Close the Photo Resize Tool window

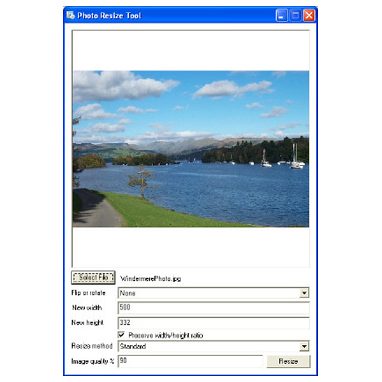point(309,15)
